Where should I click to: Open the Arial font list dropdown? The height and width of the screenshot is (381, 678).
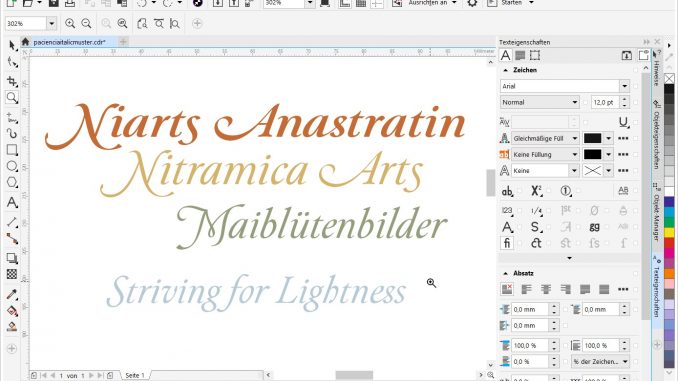(624, 86)
